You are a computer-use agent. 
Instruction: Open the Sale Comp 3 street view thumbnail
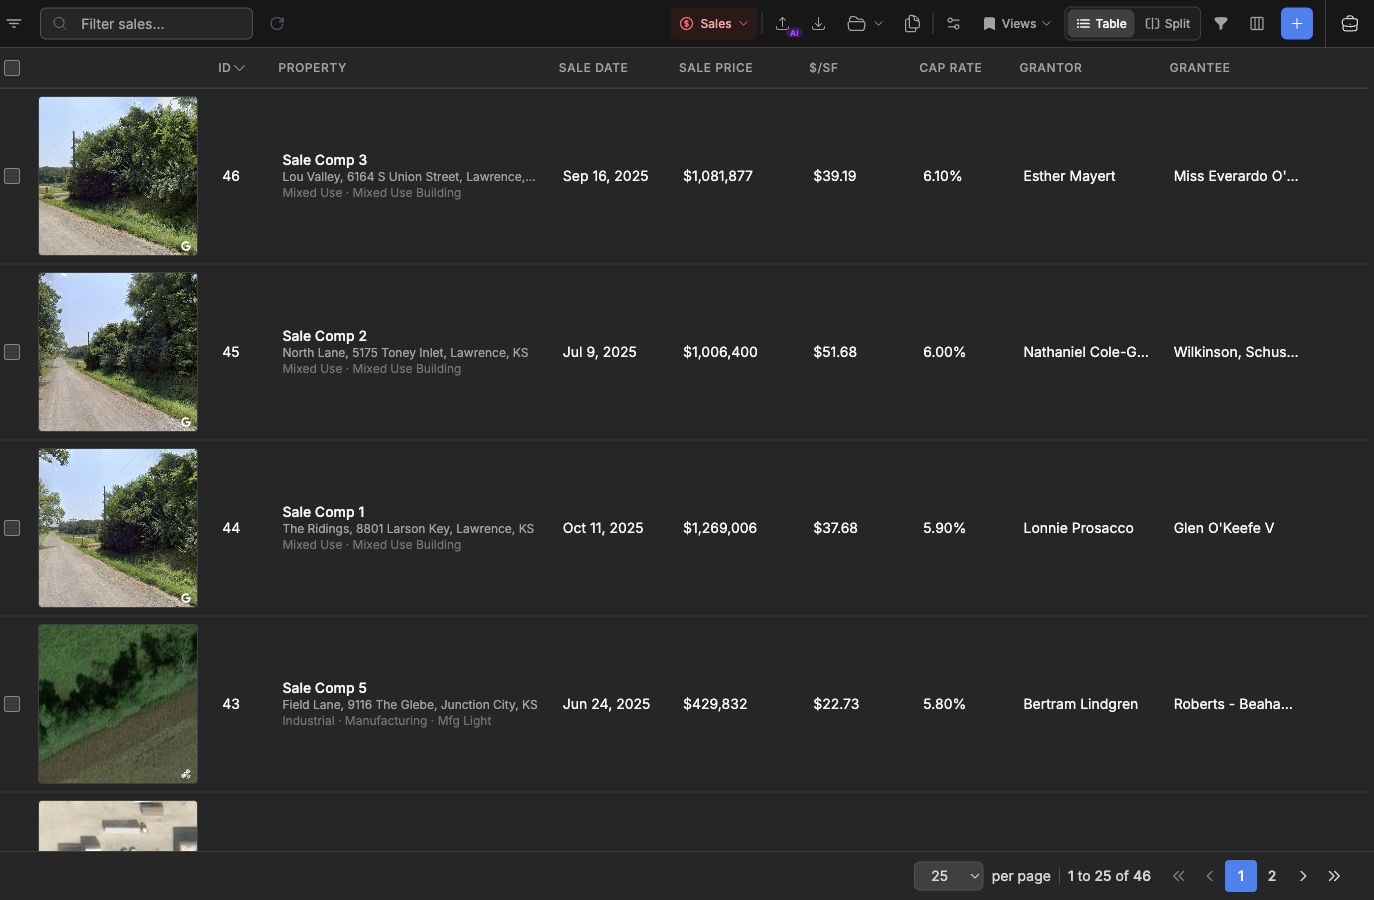click(118, 176)
